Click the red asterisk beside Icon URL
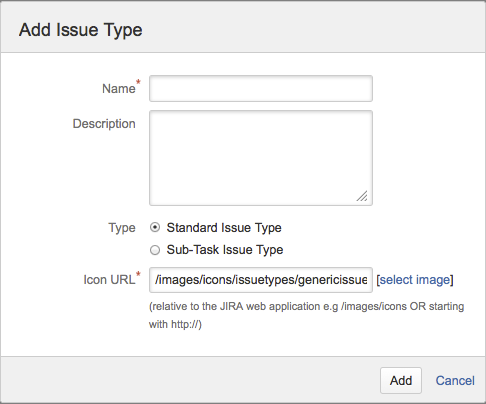The image size is (486, 404). [x=138, y=274]
